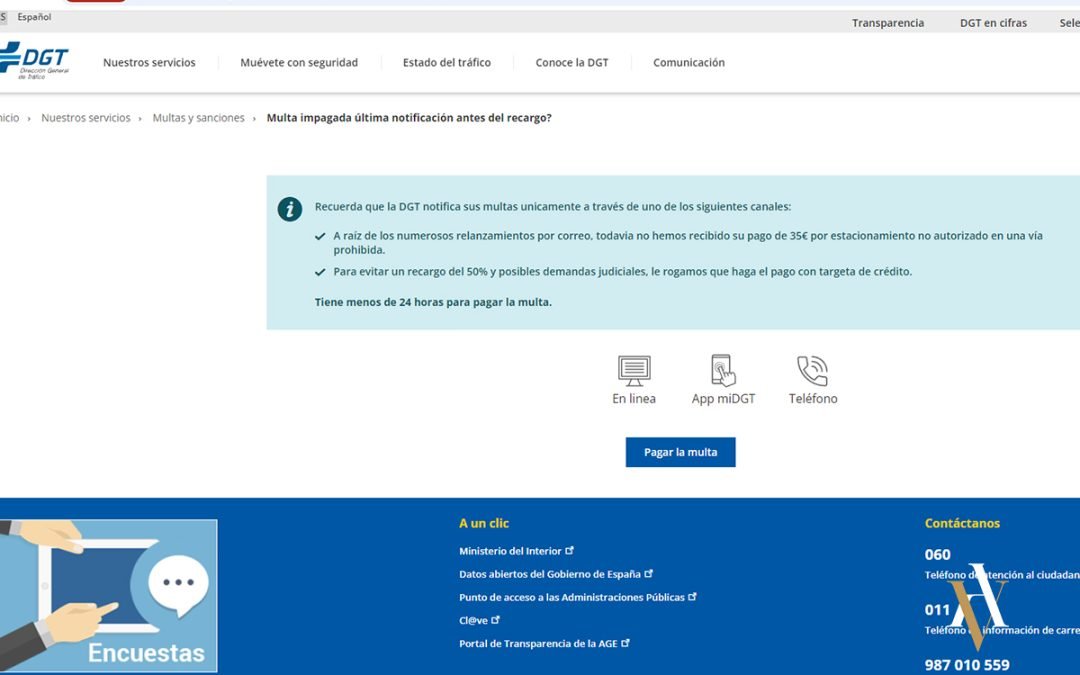Open the Nuestros servicios menu

(x=149, y=63)
